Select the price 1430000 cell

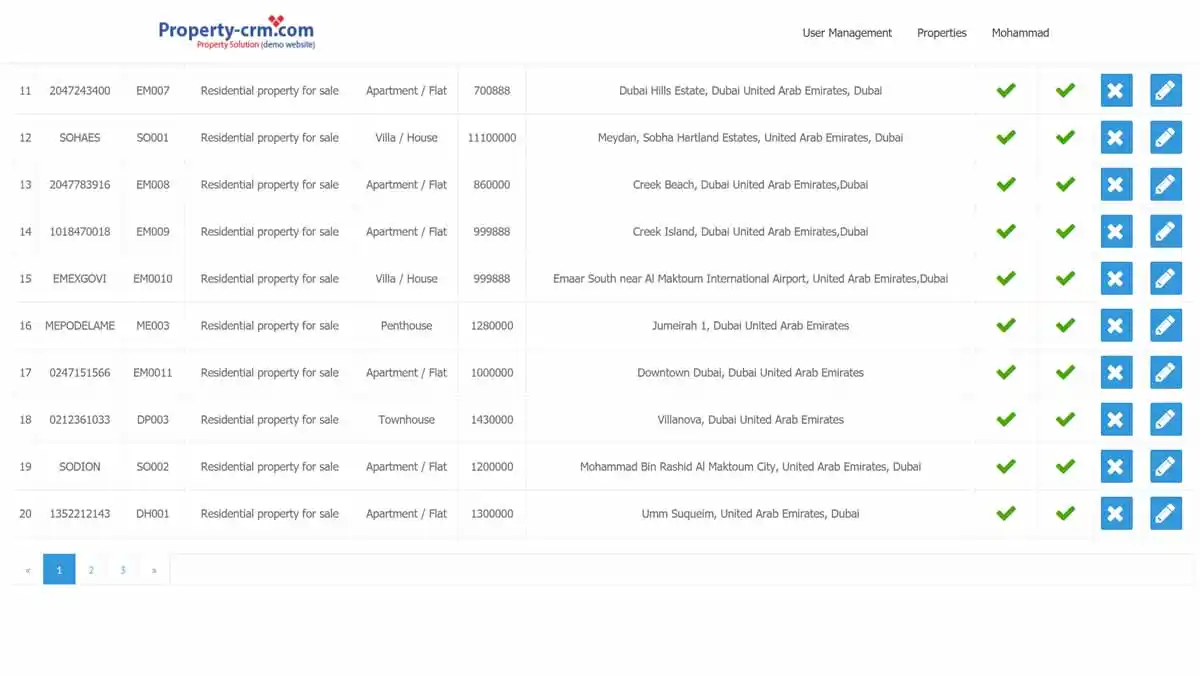coord(492,420)
